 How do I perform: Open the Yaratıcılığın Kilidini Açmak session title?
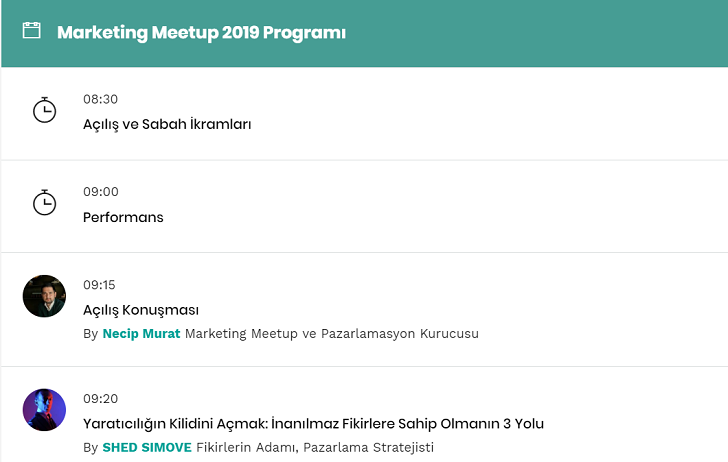click(313, 423)
